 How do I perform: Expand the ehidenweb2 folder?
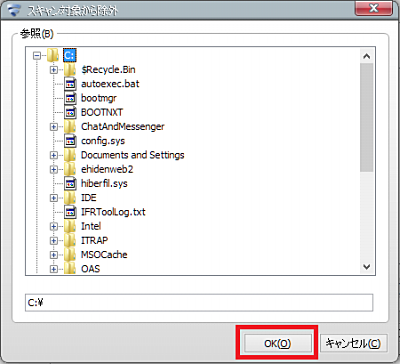[x=54, y=169]
